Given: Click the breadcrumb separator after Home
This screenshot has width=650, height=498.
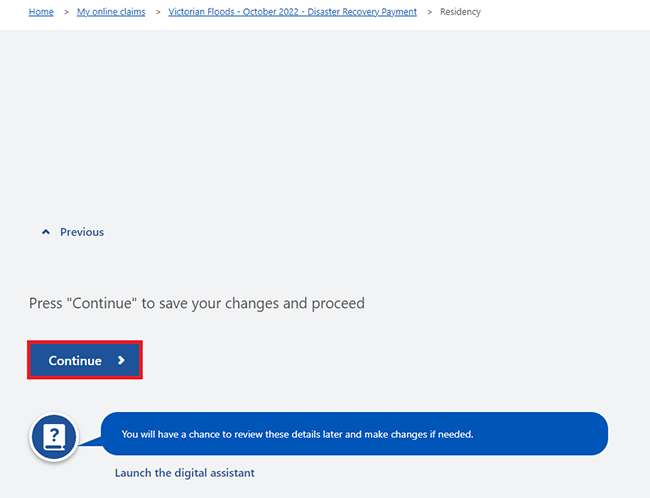Looking at the screenshot, I should pos(66,12).
